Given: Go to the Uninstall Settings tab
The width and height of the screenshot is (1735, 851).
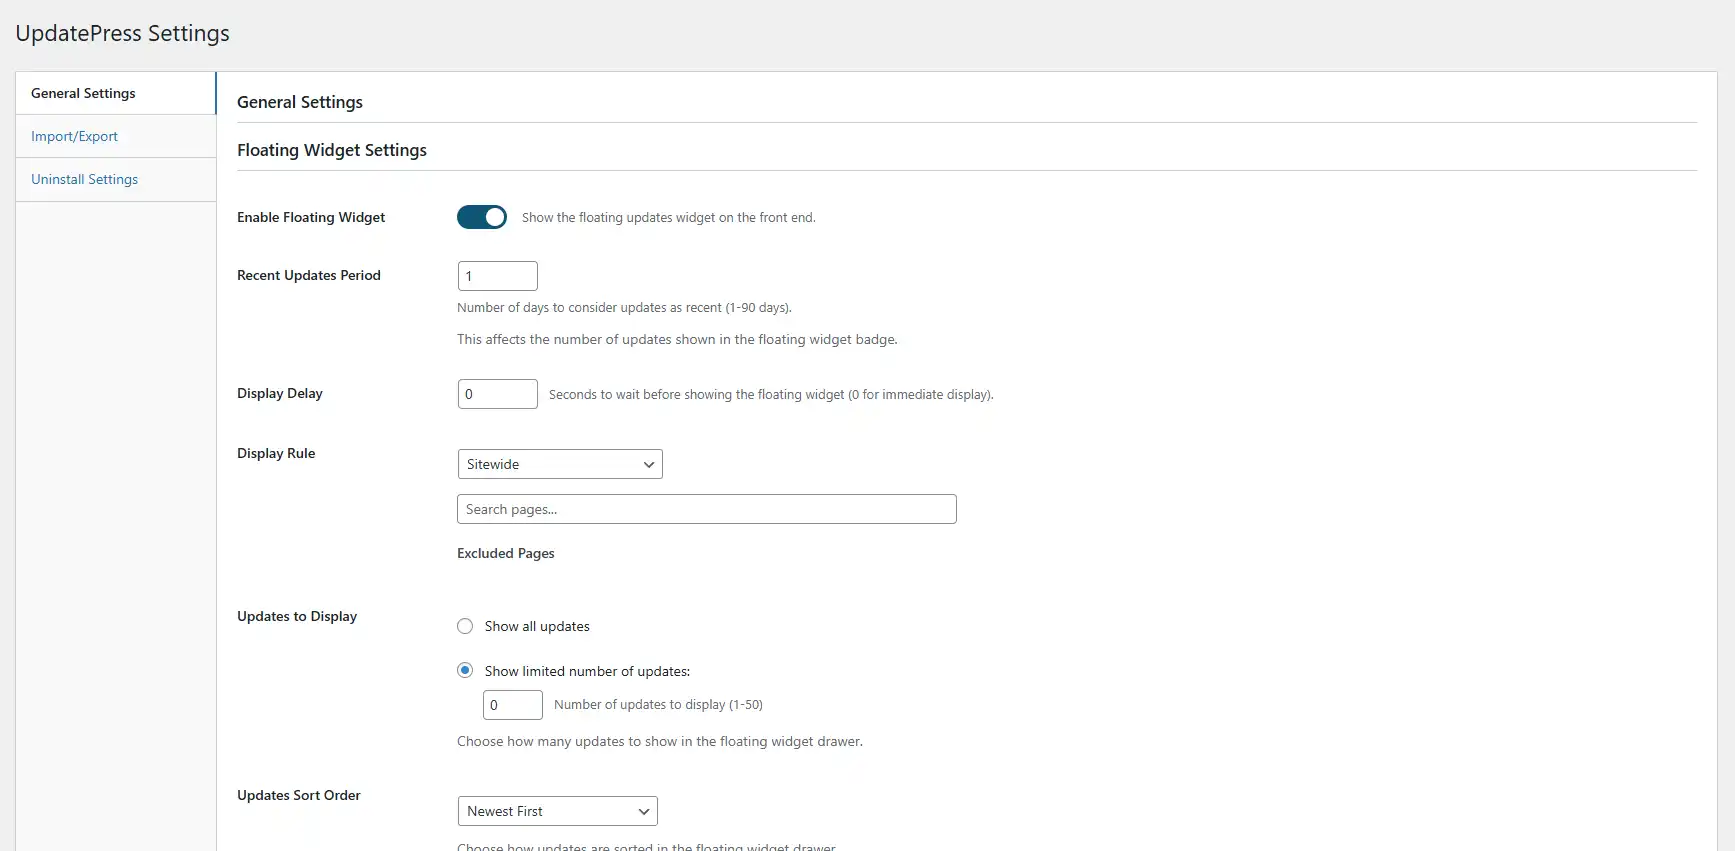Looking at the screenshot, I should click(116, 180).
